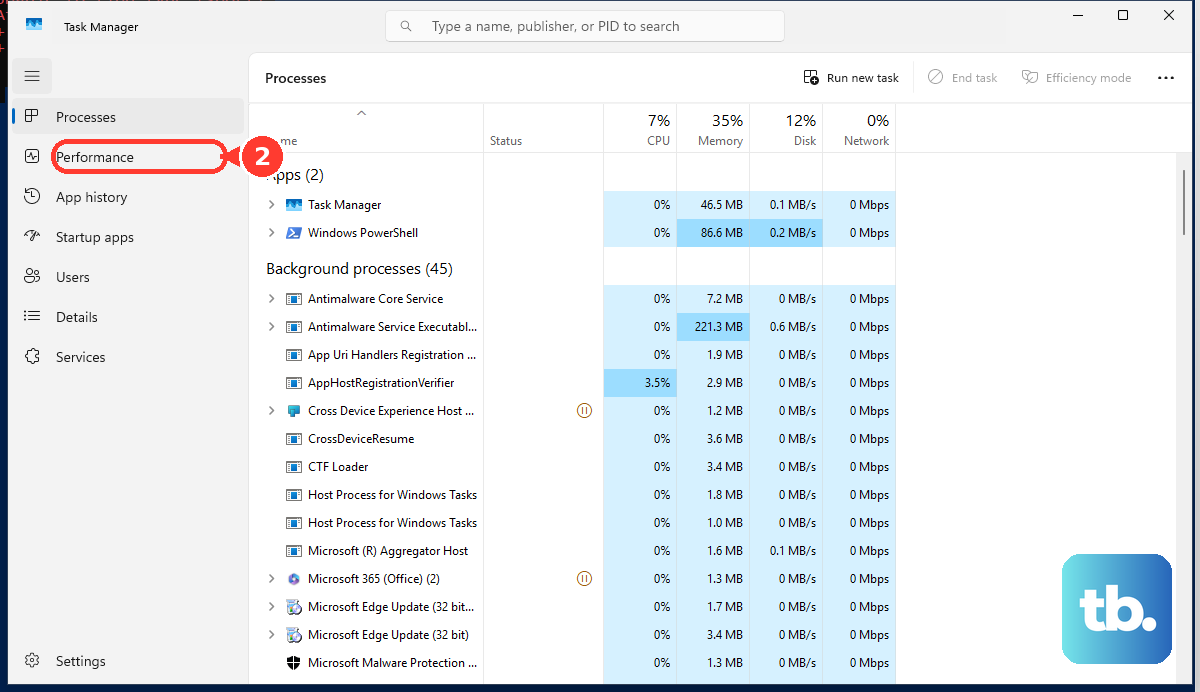Sort by the Disk column header
Image resolution: width=1200 pixels, height=692 pixels.
click(x=786, y=129)
